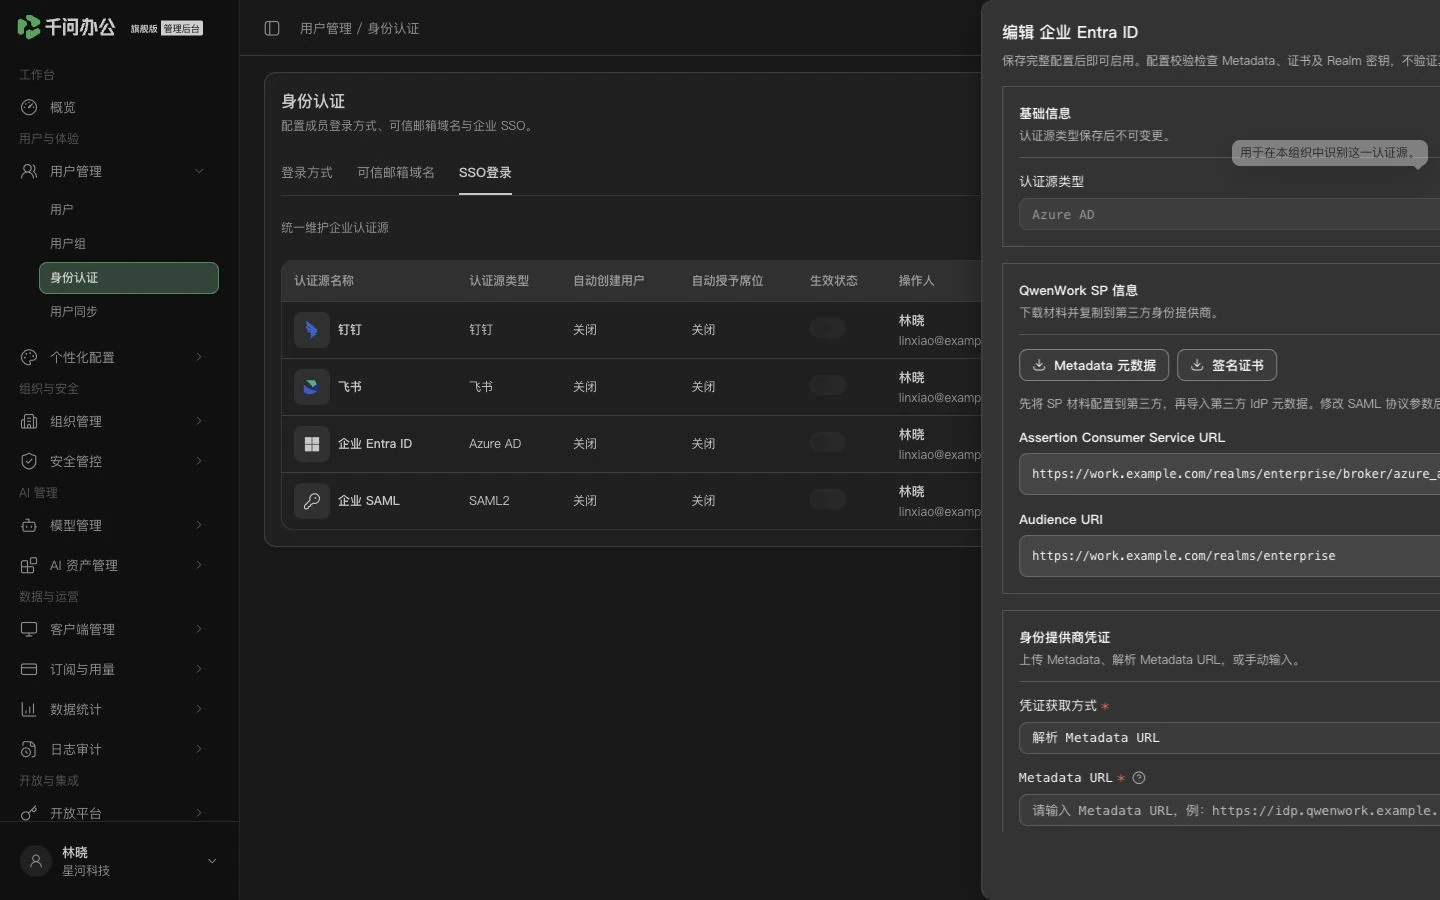Toggle 生效状态 switch for 企业 Entra ID
This screenshot has width=1440, height=900.
827,442
